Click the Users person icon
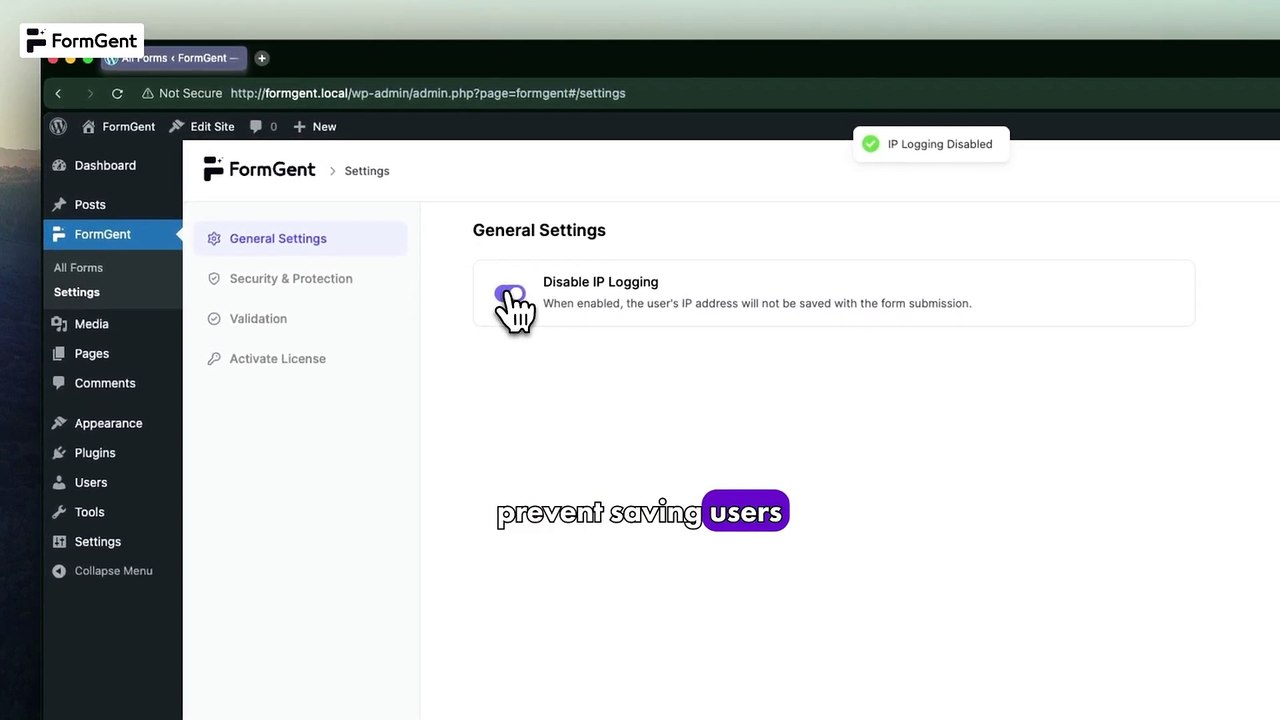Viewport: 1280px width, 720px height. point(59,482)
